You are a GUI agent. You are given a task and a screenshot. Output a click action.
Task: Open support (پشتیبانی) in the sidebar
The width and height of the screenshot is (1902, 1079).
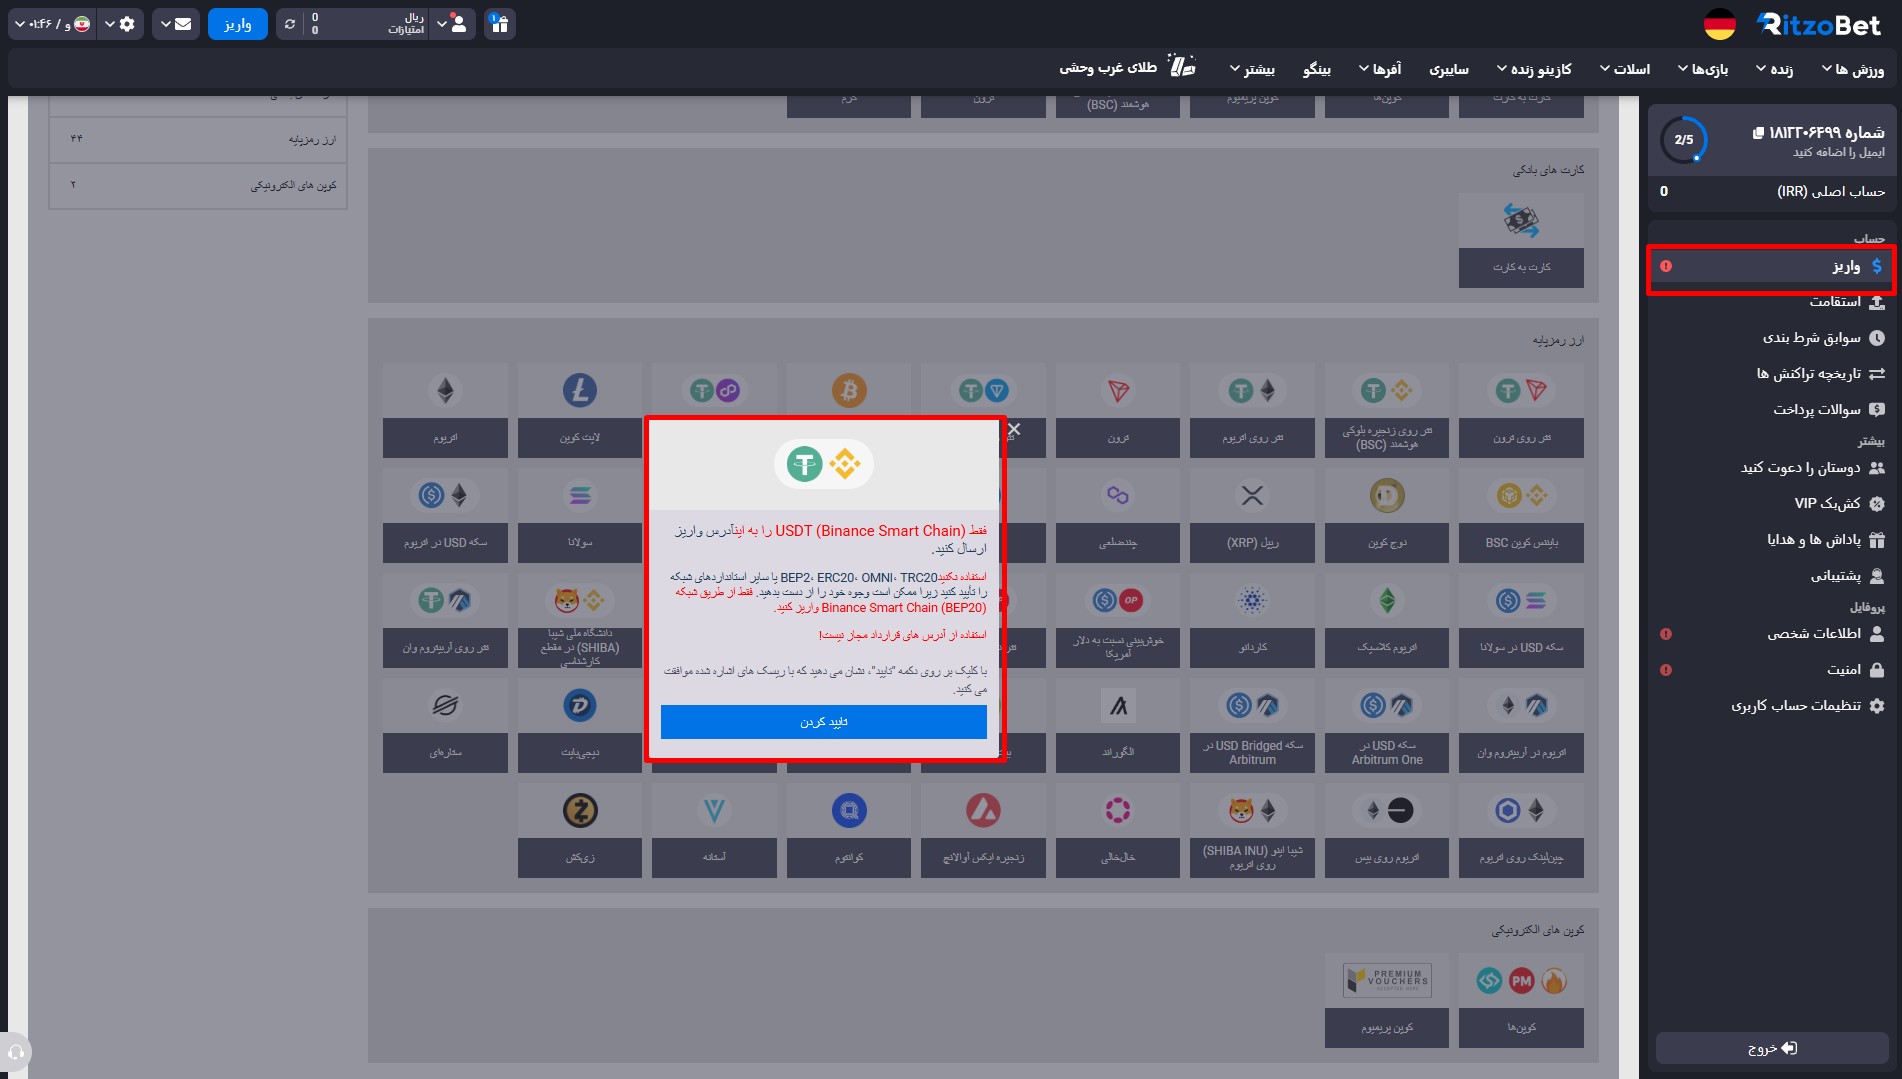pyautogui.click(x=1771, y=576)
